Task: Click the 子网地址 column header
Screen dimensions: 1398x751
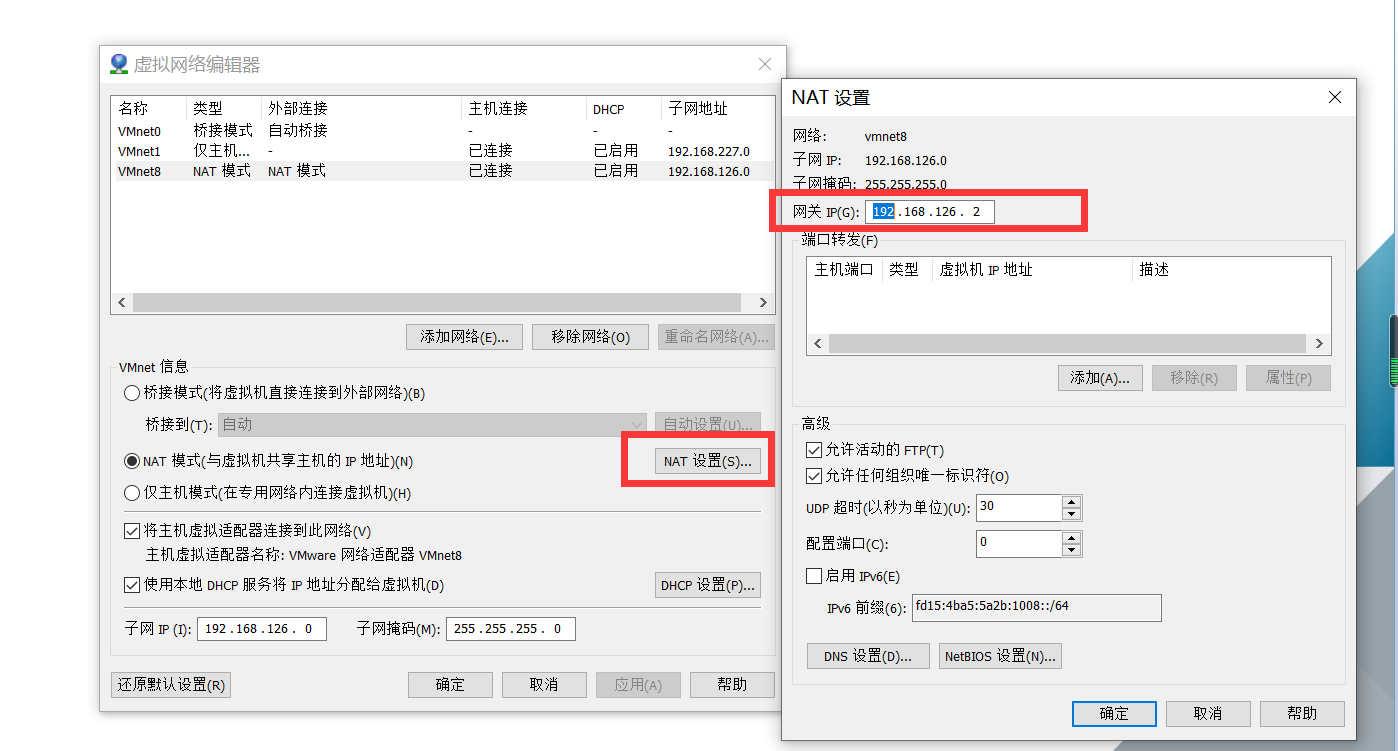Action: pyautogui.click(x=717, y=109)
